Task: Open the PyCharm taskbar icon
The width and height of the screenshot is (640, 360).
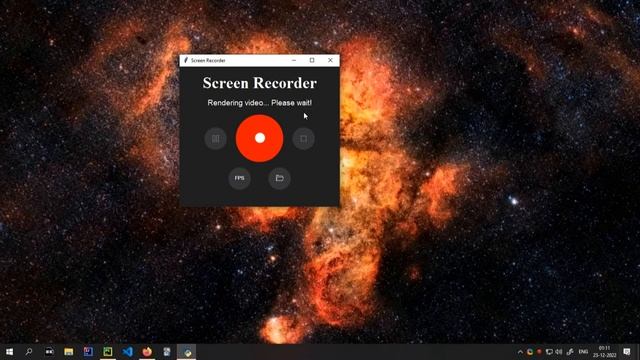Action: pos(108,351)
